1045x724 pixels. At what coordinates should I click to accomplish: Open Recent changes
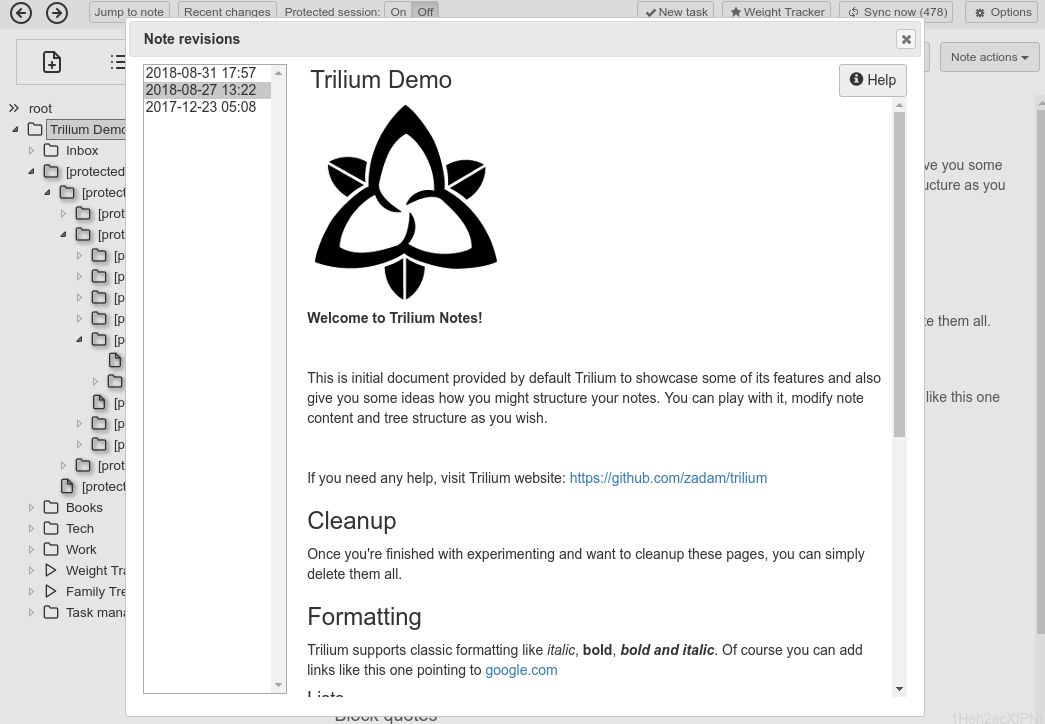(x=227, y=12)
